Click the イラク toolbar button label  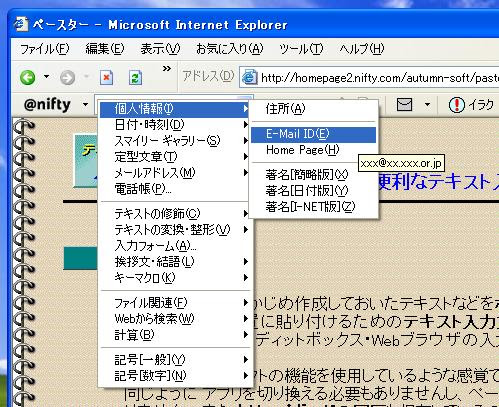pos(481,105)
